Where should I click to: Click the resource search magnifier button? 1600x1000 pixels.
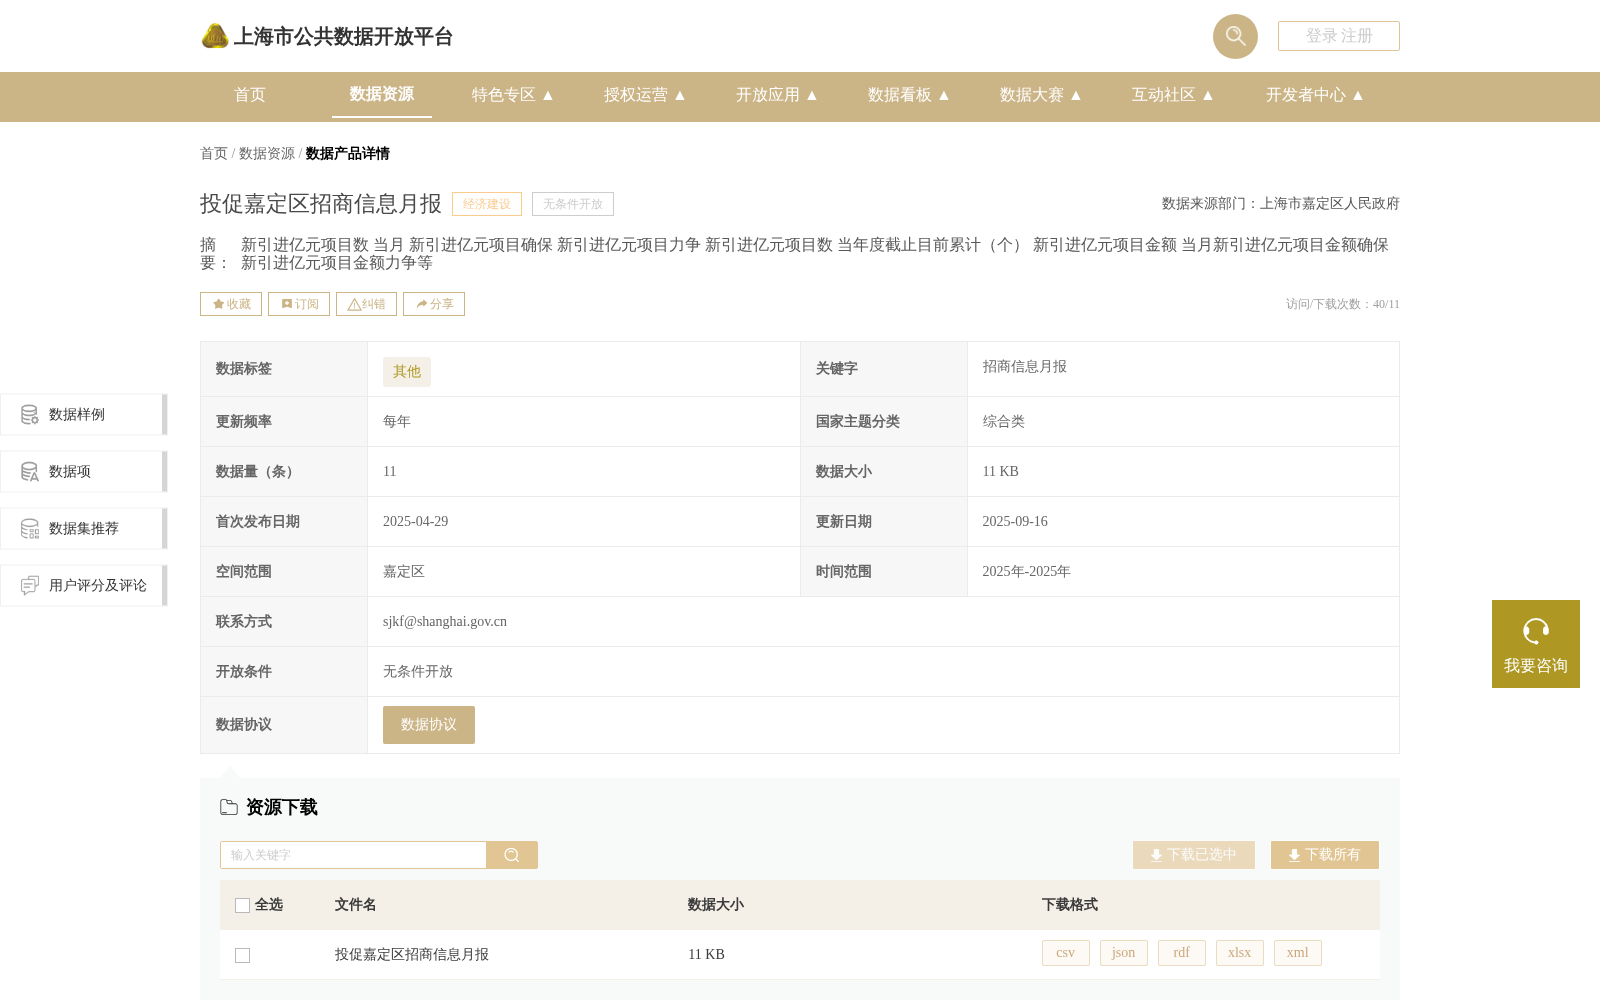(x=512, y=855)
